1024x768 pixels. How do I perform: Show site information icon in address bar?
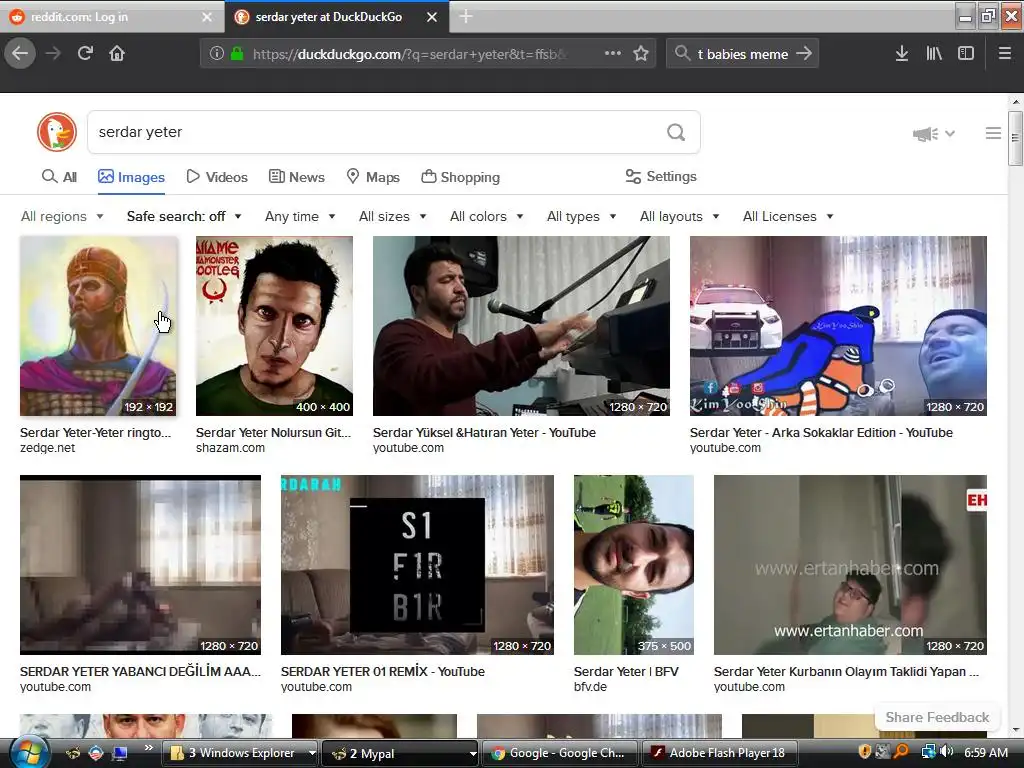click(217, 54)
